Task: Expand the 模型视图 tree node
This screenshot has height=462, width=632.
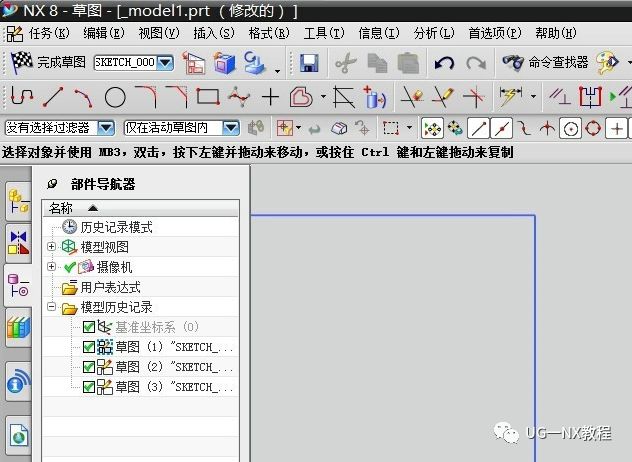Action: (x=51, y=246)
